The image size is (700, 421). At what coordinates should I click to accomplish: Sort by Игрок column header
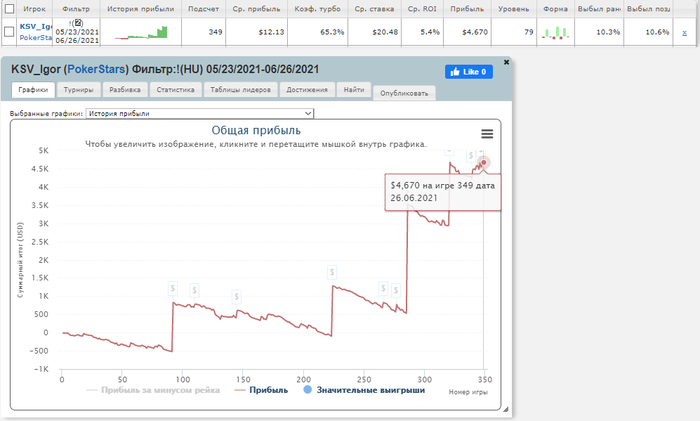click(x=34, y=8)
